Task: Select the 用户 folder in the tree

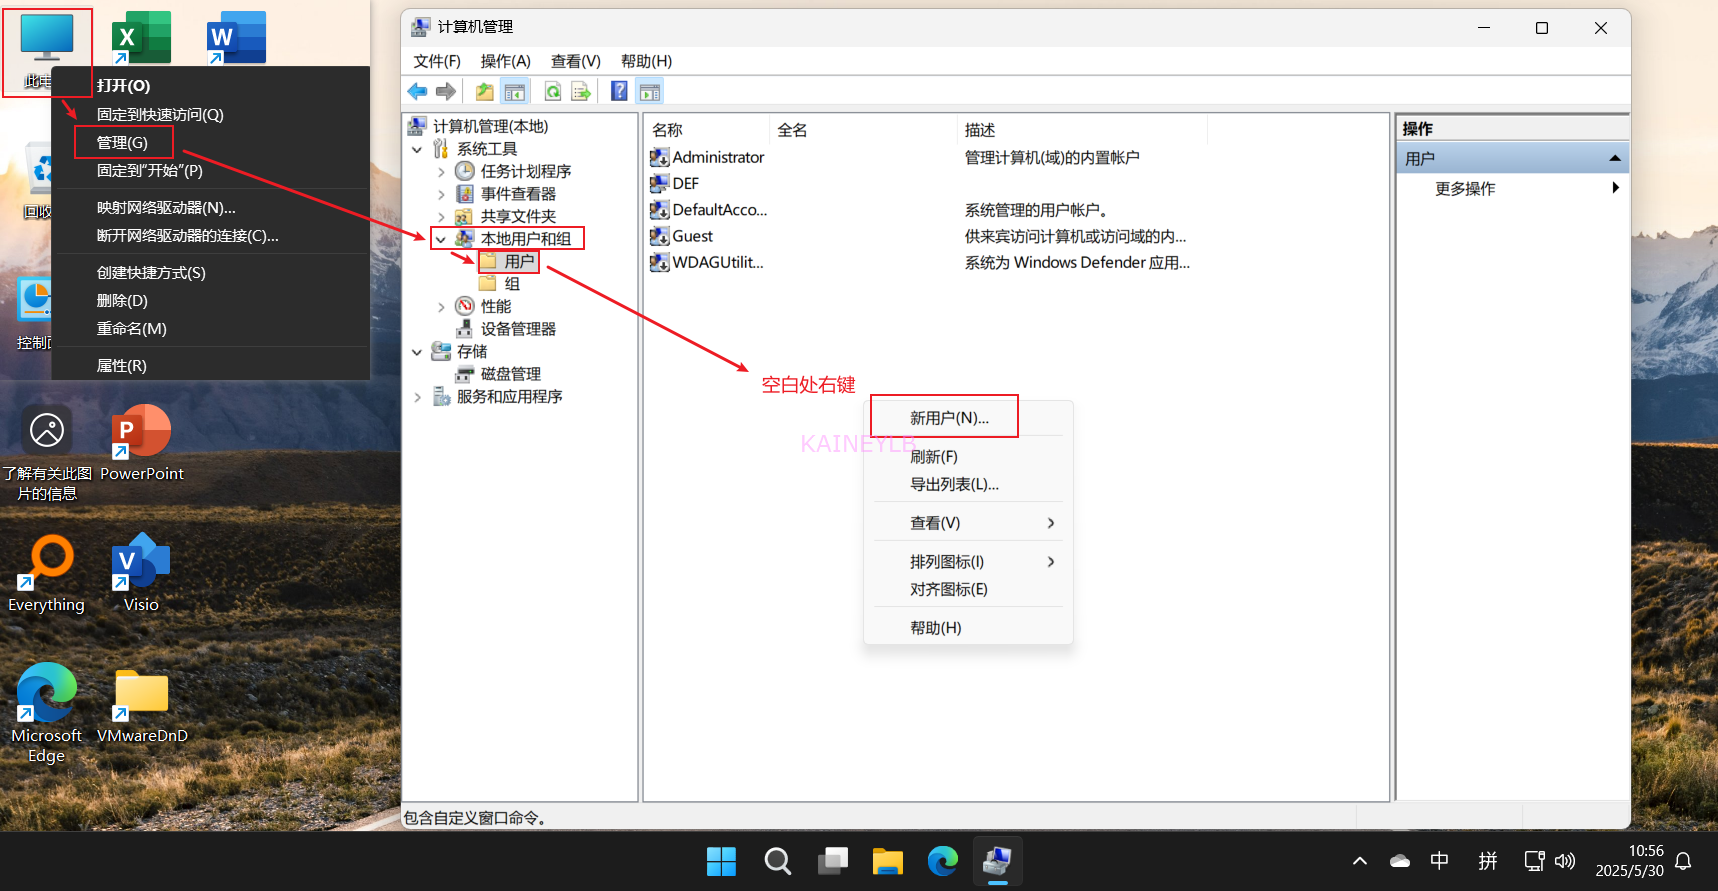Action: pyautogui.click(x=509, y=262)
